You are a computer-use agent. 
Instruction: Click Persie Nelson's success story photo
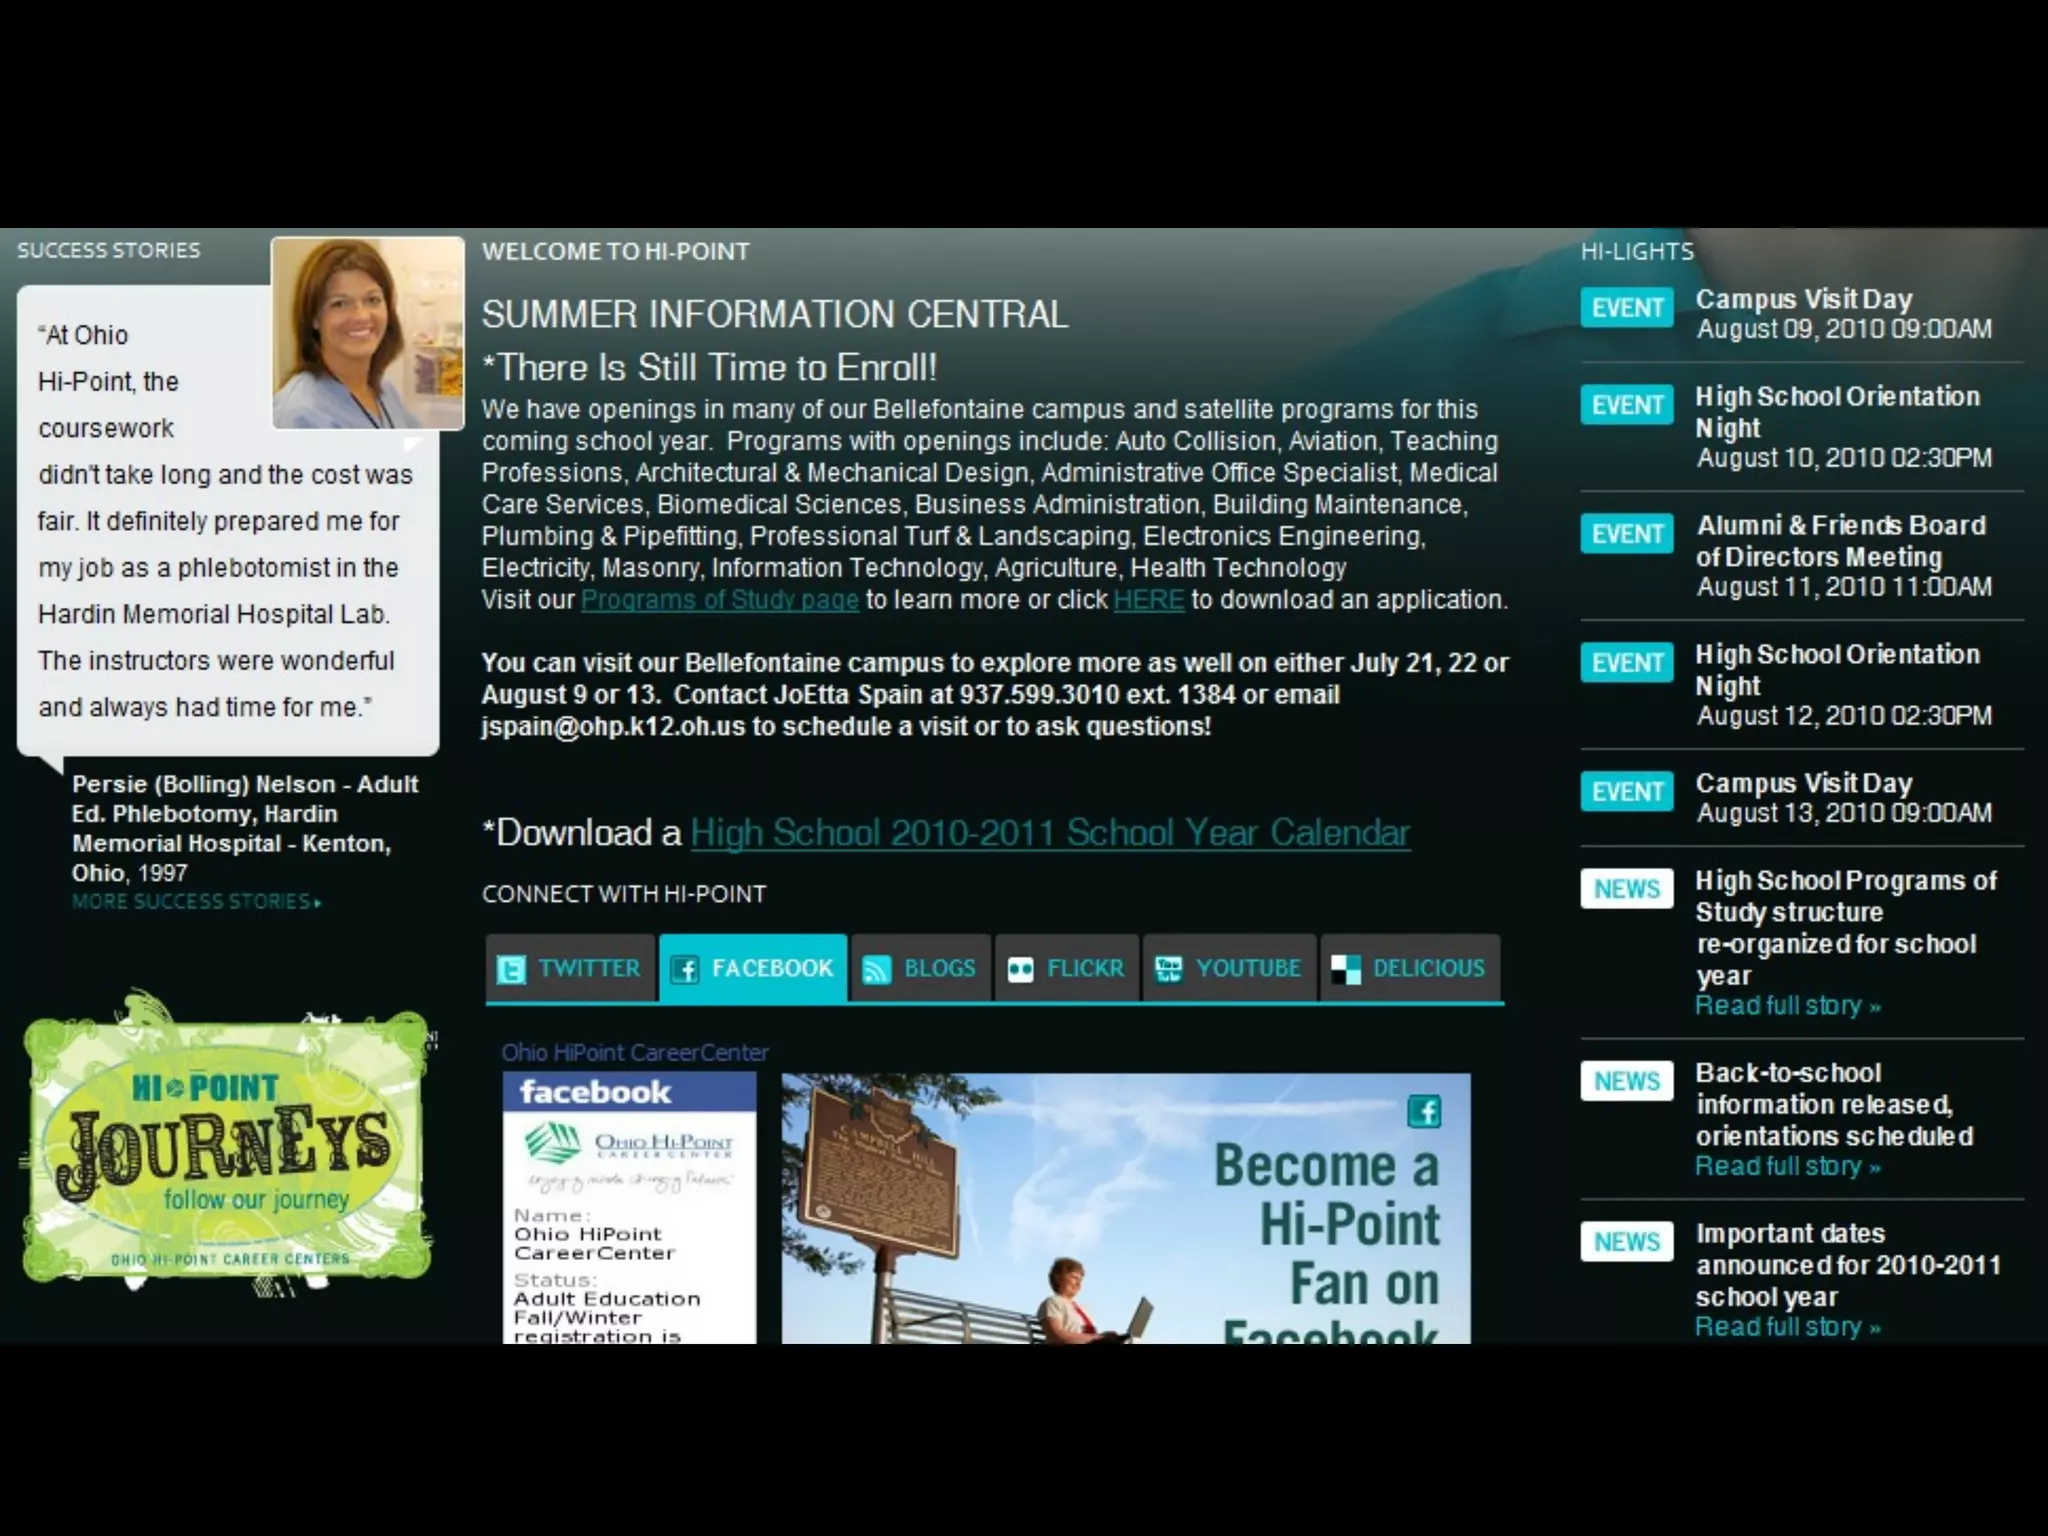point(368,333)
